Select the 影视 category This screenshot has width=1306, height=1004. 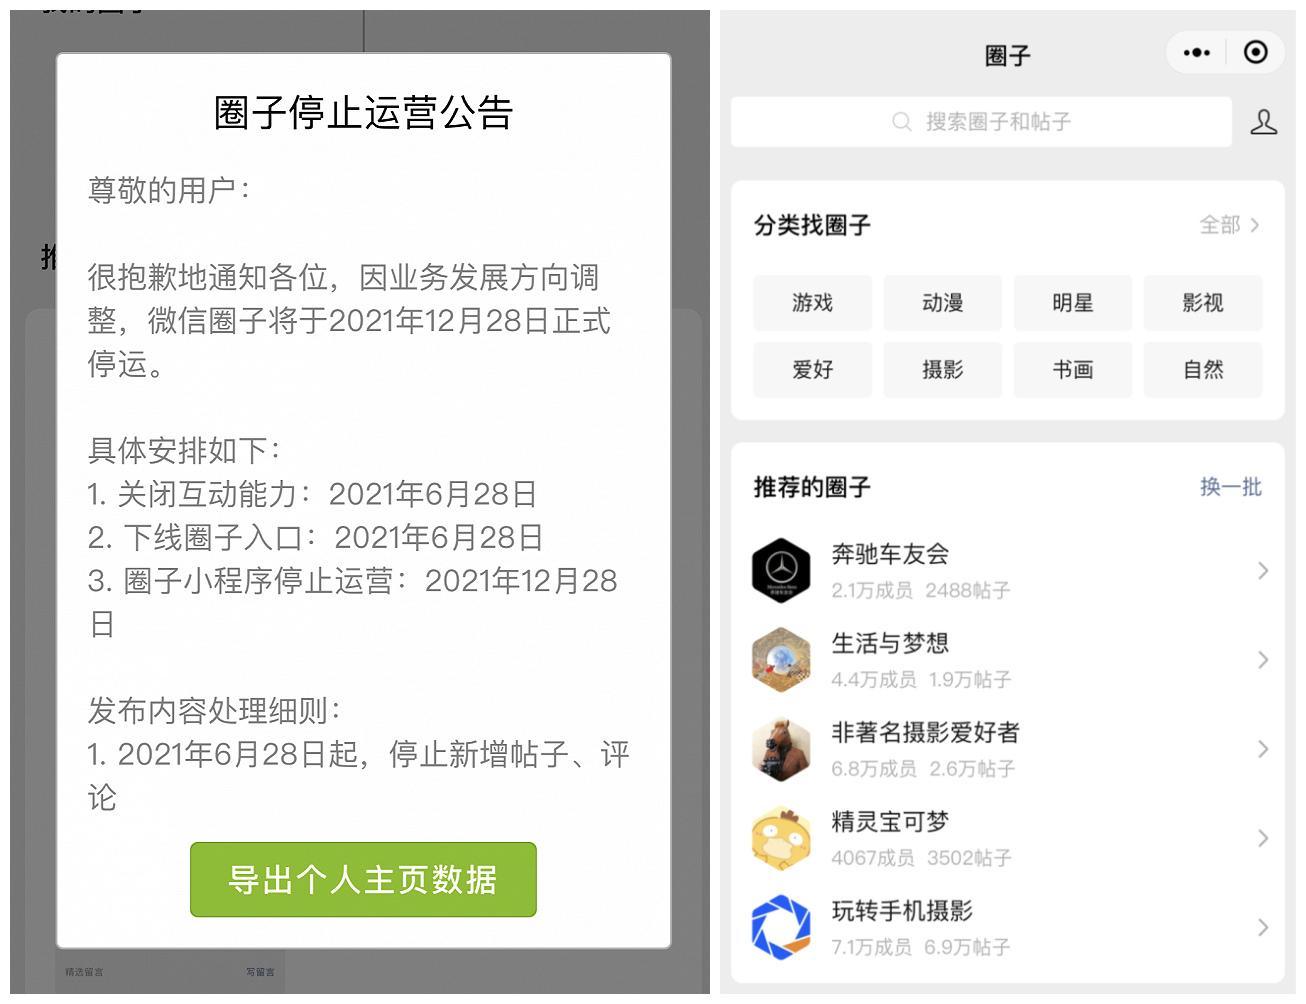[x=1203, y=303]
